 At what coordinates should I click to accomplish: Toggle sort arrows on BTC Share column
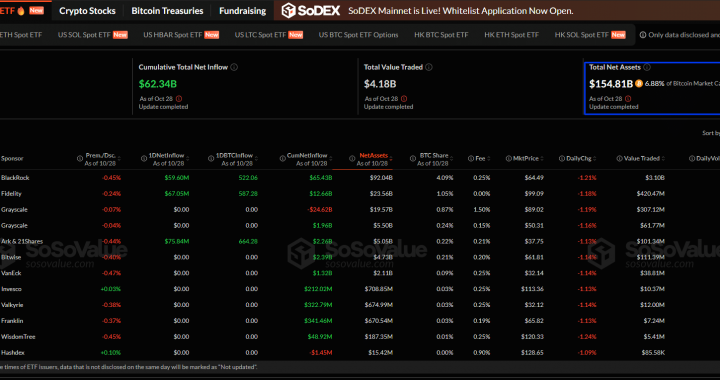point(451,158)
